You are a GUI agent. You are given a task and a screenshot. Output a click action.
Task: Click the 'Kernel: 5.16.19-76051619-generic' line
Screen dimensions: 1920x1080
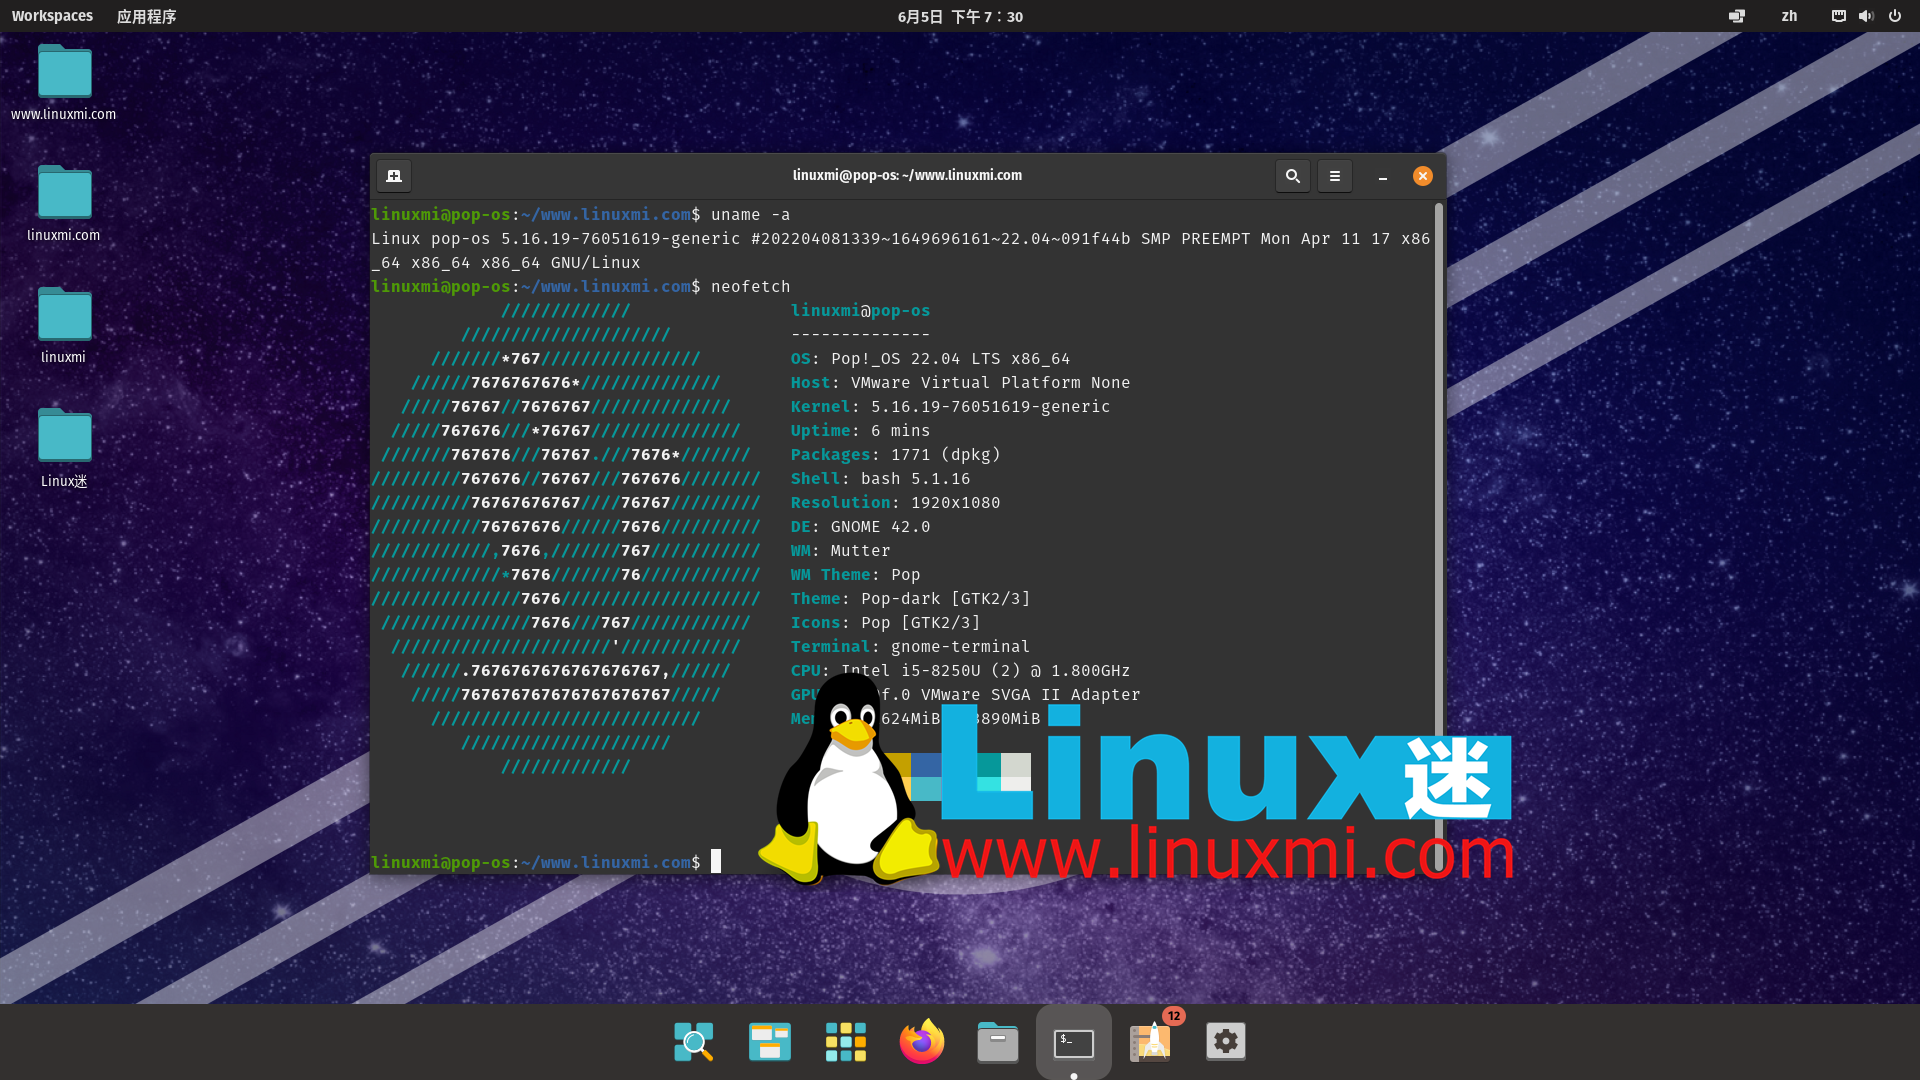coord(950,407)
